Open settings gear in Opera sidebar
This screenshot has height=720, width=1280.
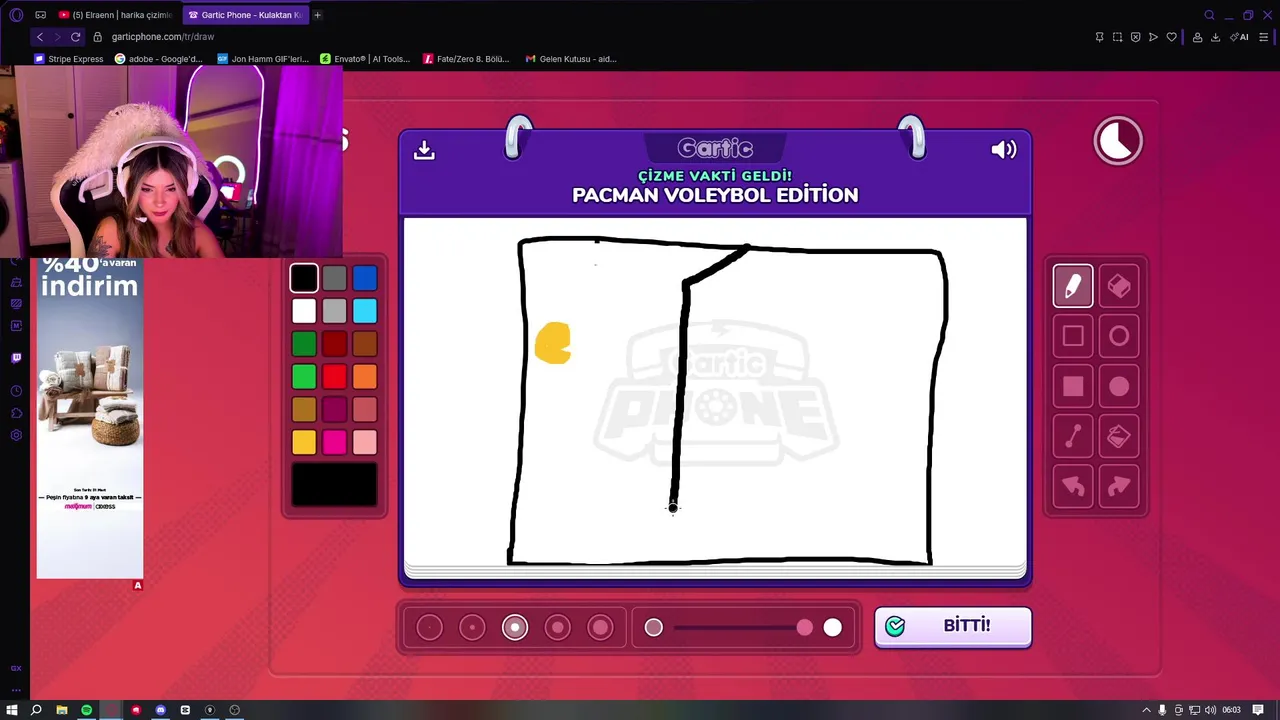[16, 435]
